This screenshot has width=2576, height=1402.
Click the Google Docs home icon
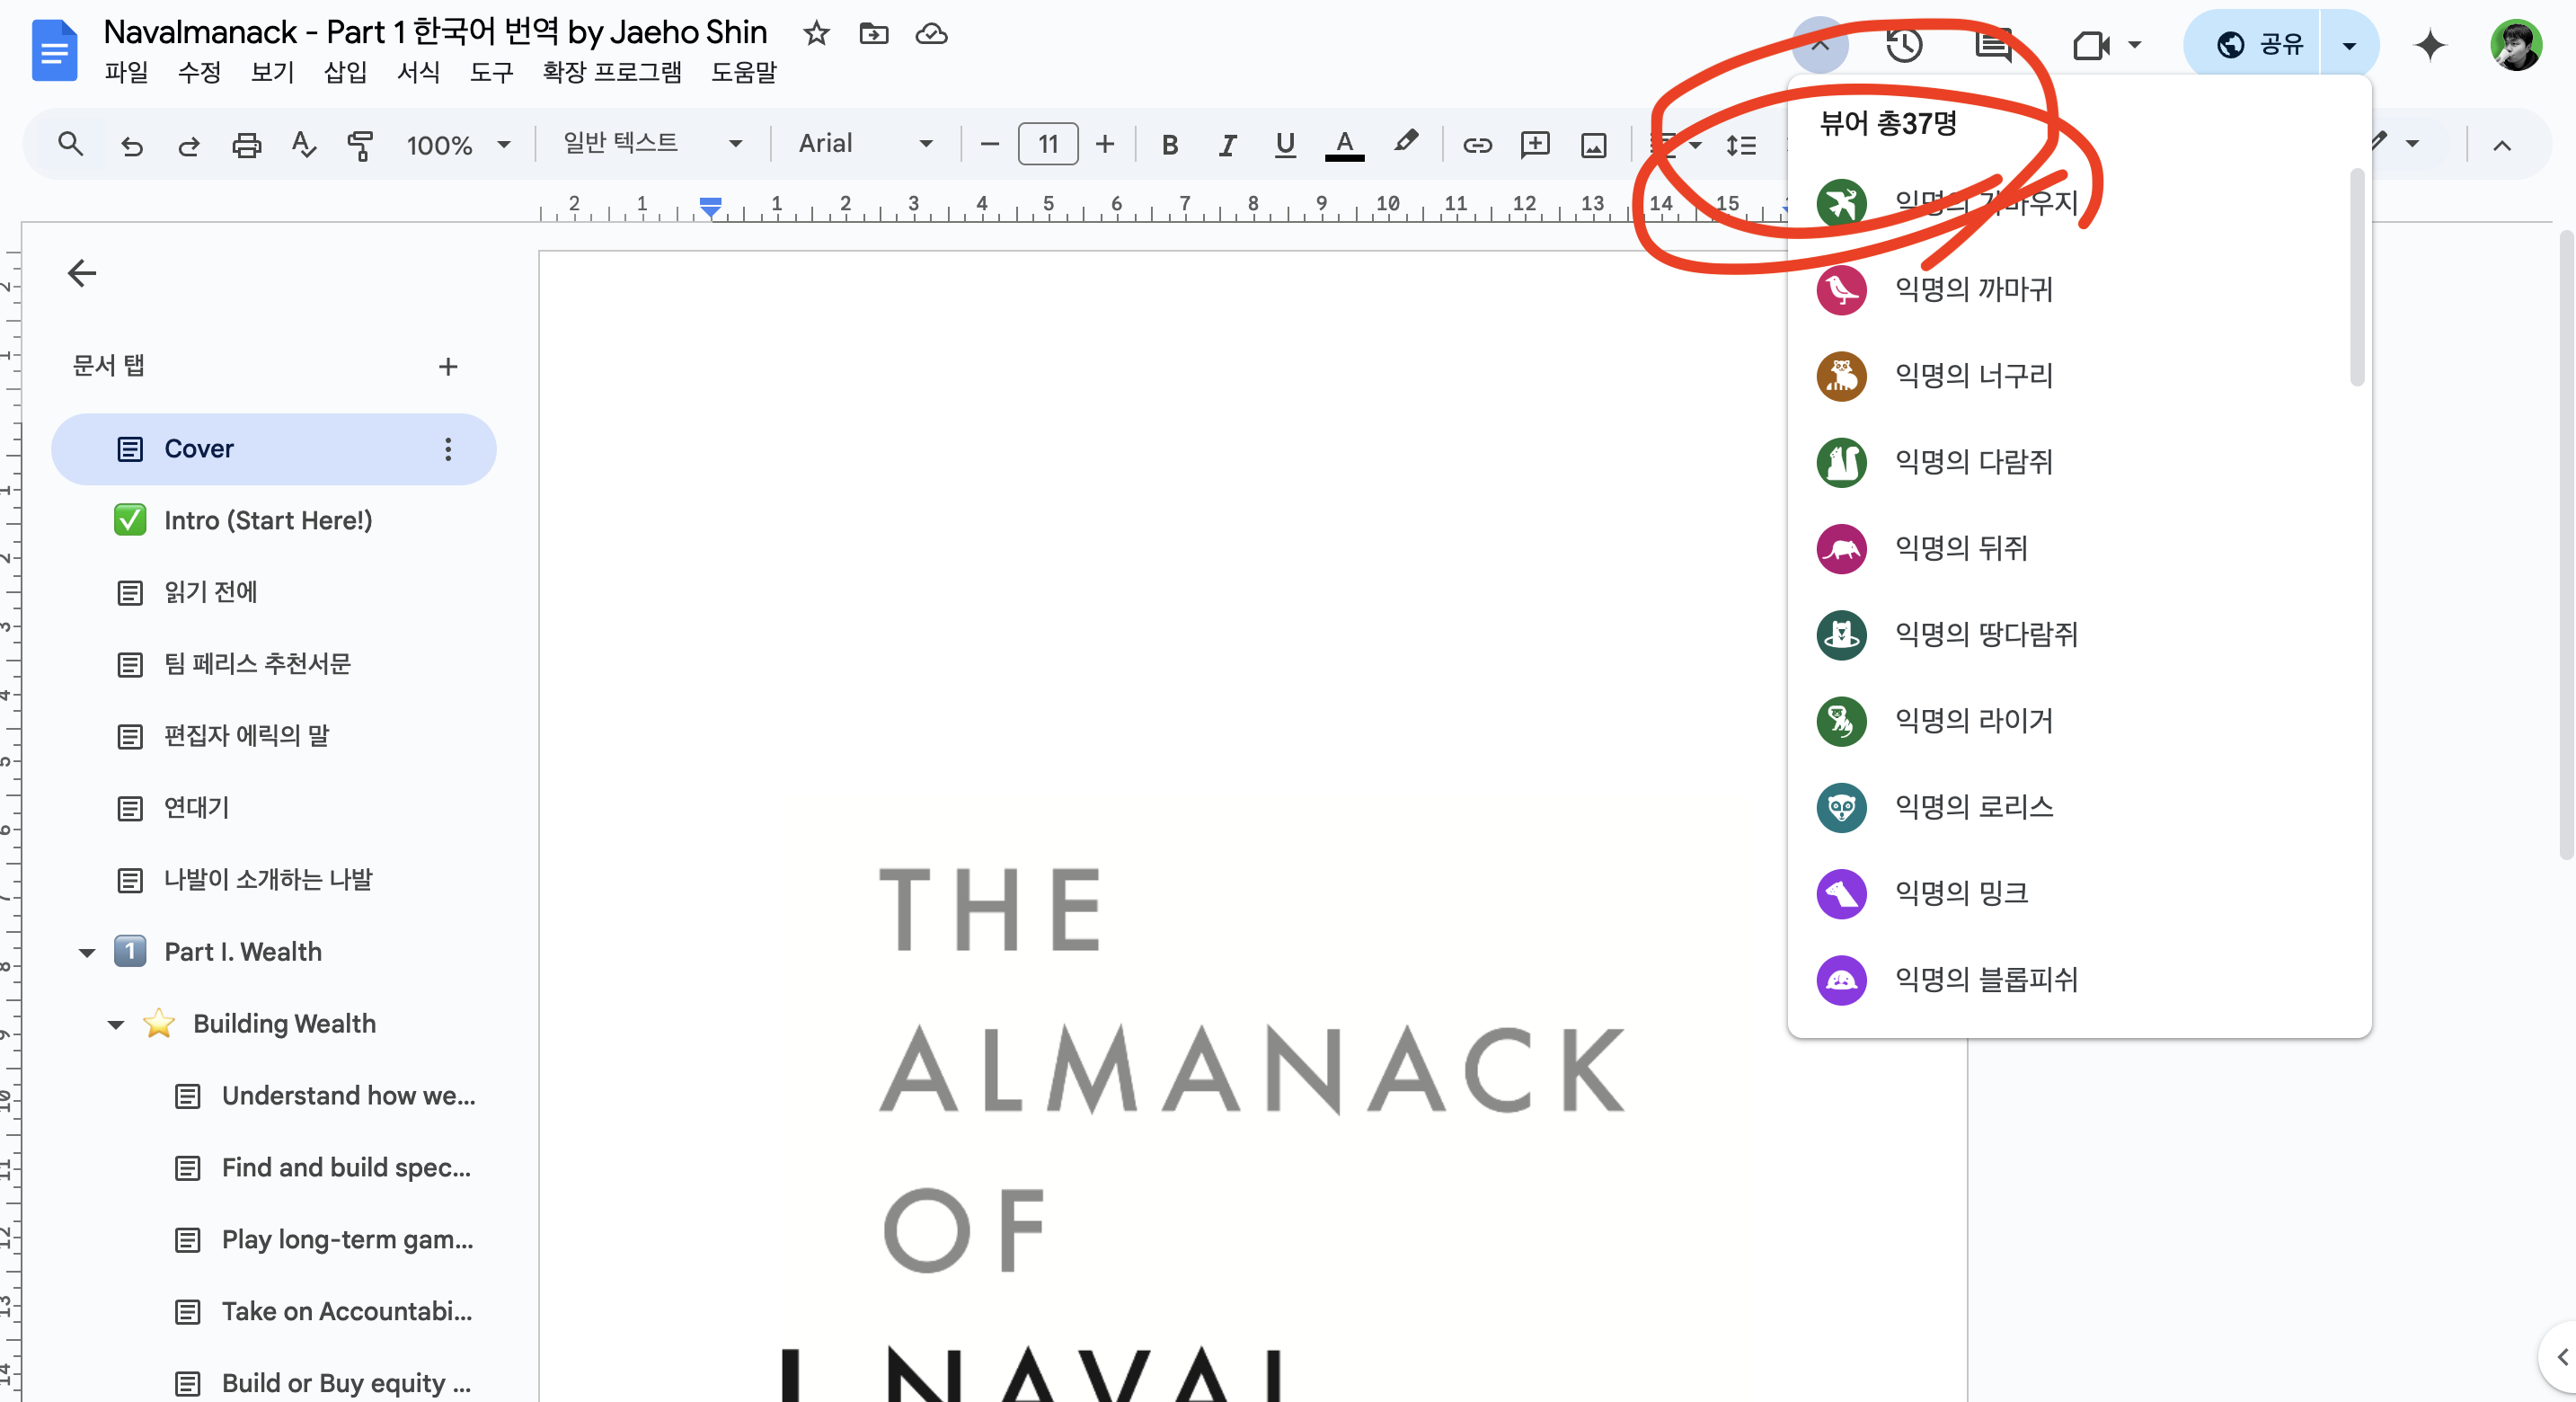[x=54, y=50]
